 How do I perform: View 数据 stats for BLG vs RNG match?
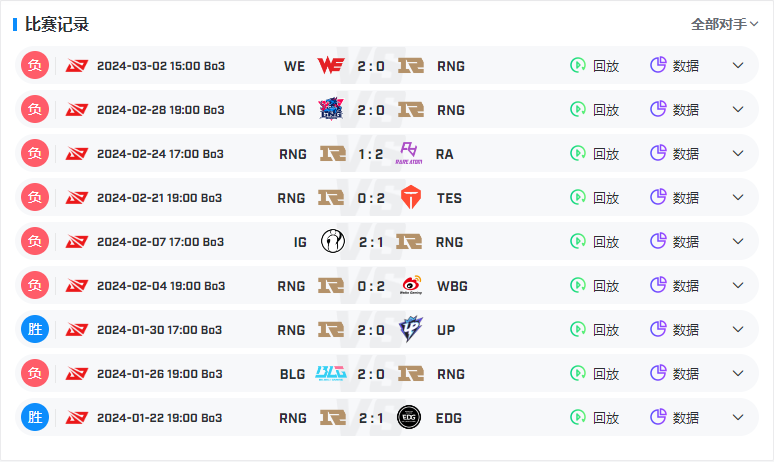coord(674,373)
